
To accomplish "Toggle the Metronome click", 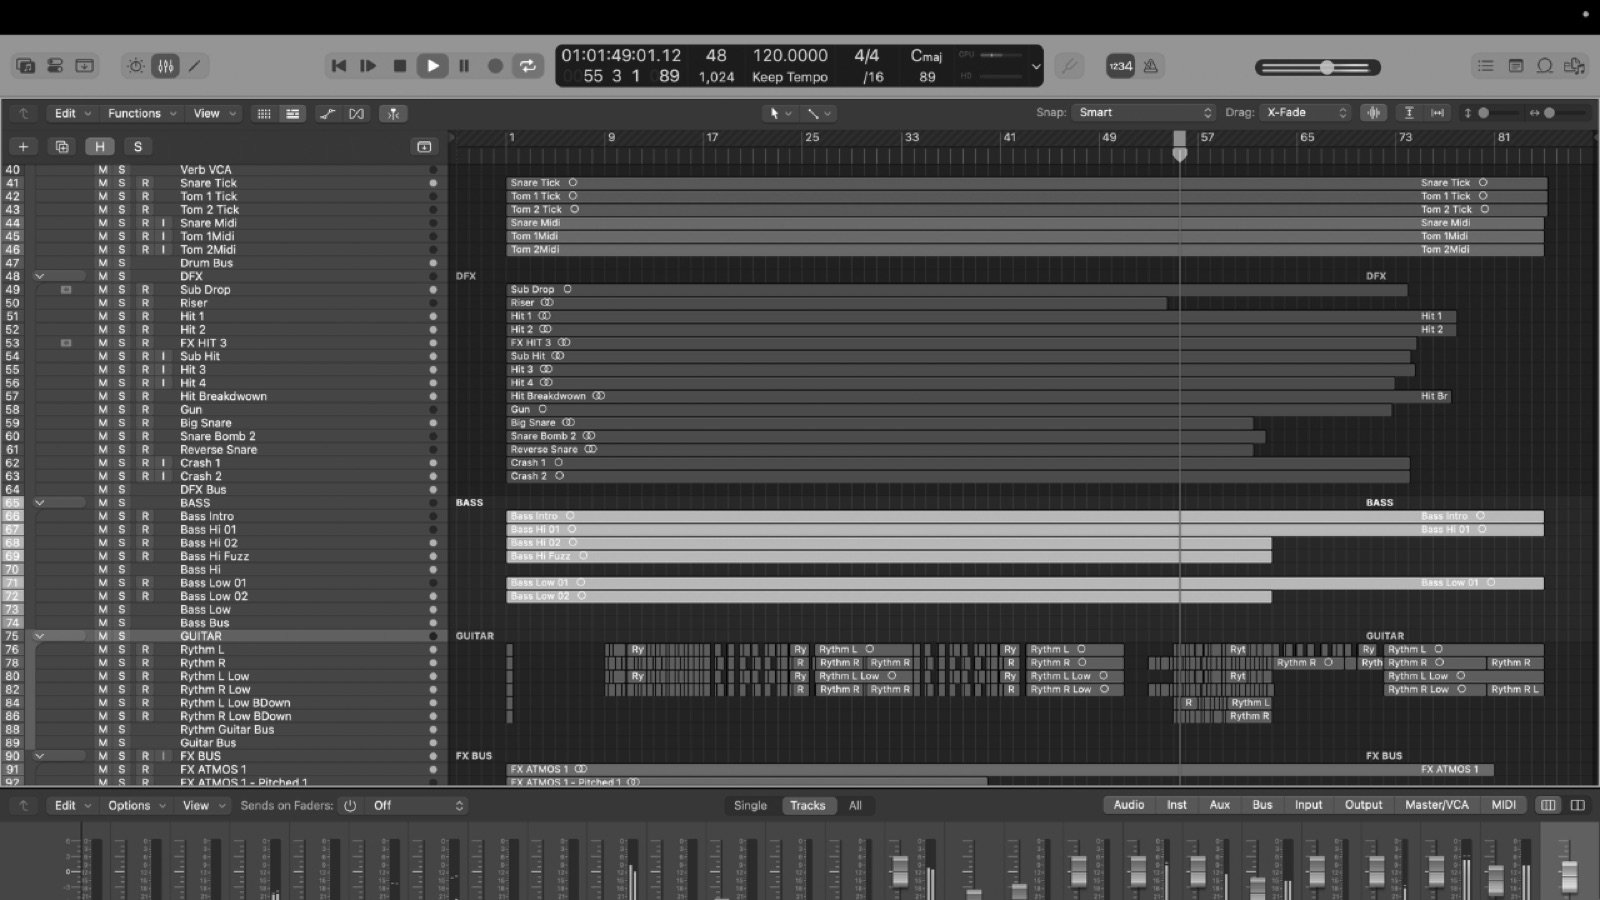I will pyautogui.click(x=1151, y=66).
